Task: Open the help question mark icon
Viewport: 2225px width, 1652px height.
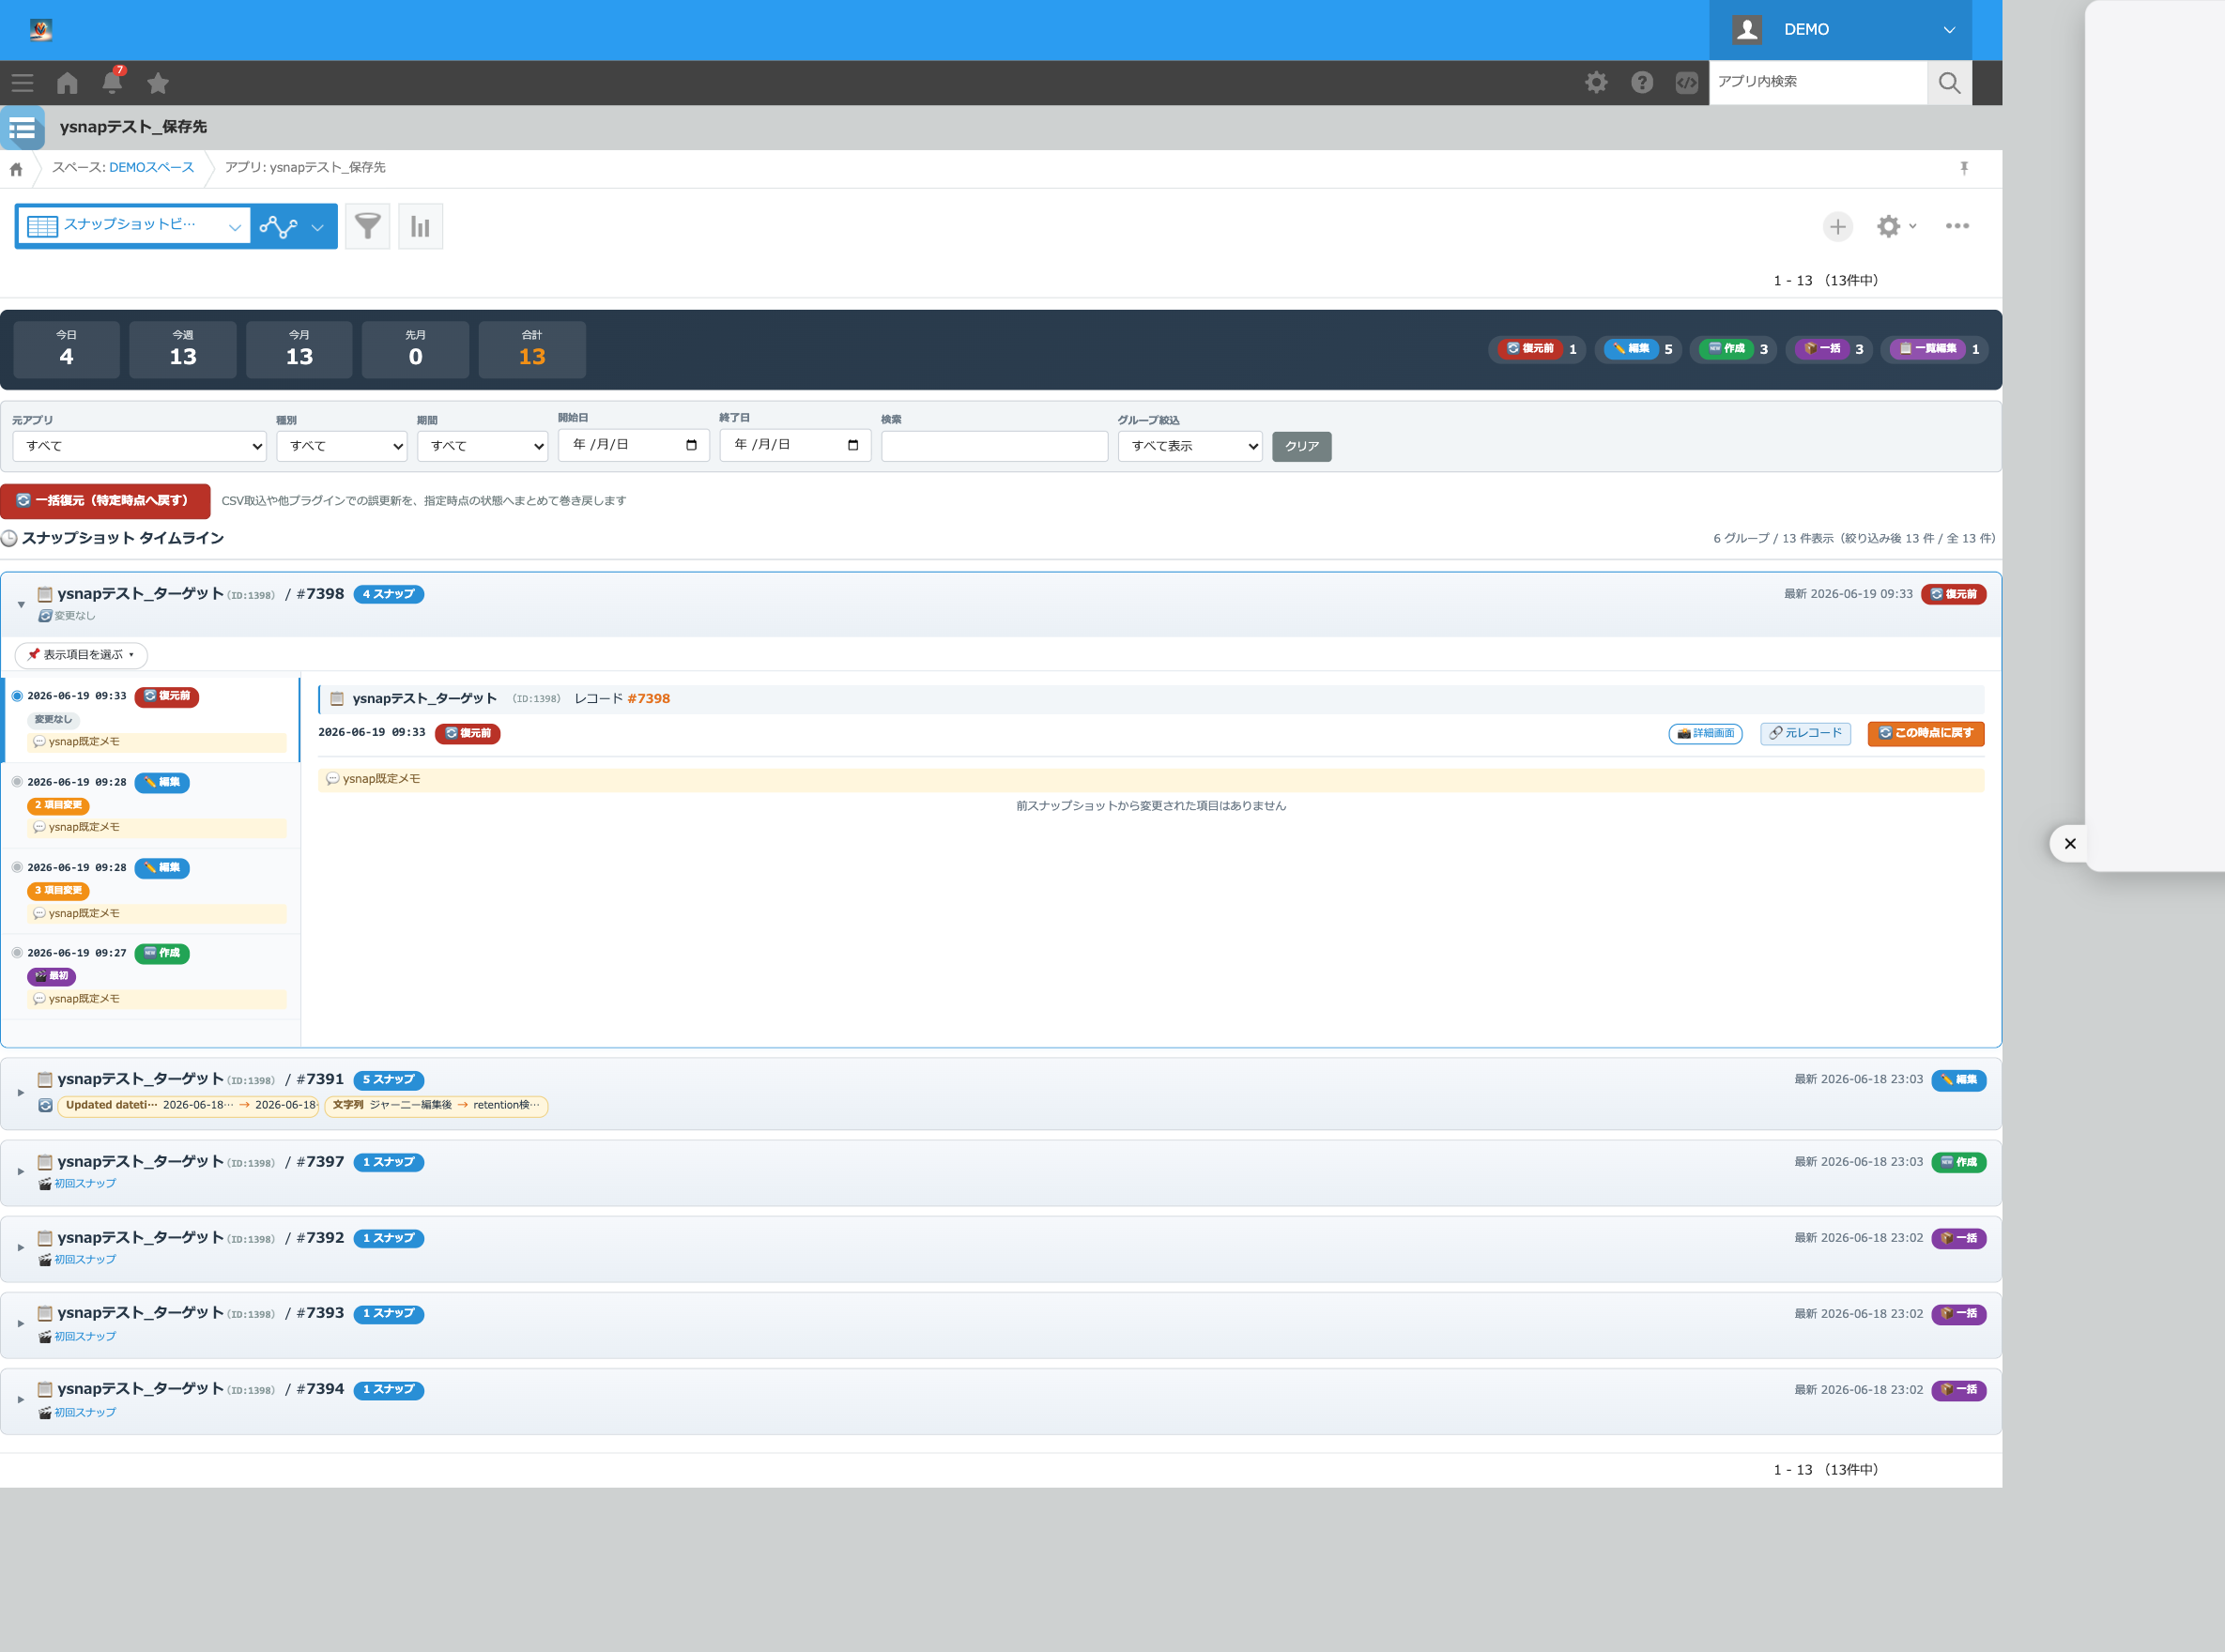Action: pos(1642,83)
